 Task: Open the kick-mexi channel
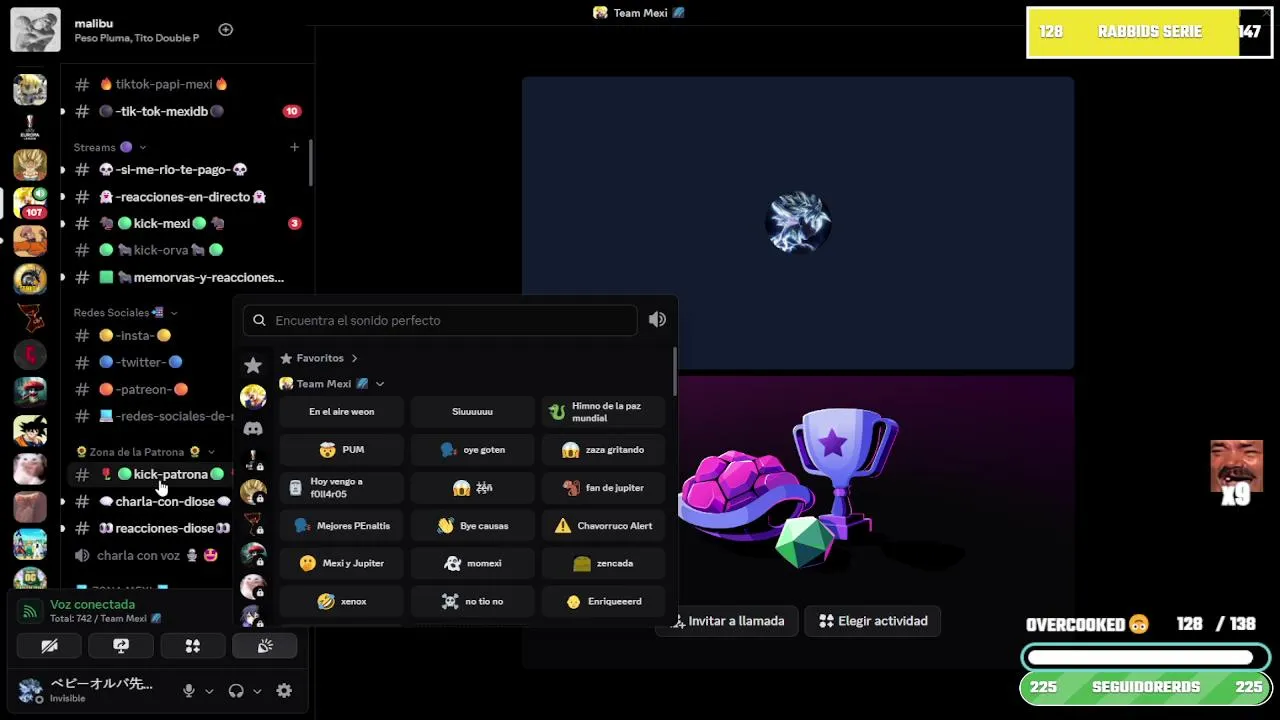[186, 223]
